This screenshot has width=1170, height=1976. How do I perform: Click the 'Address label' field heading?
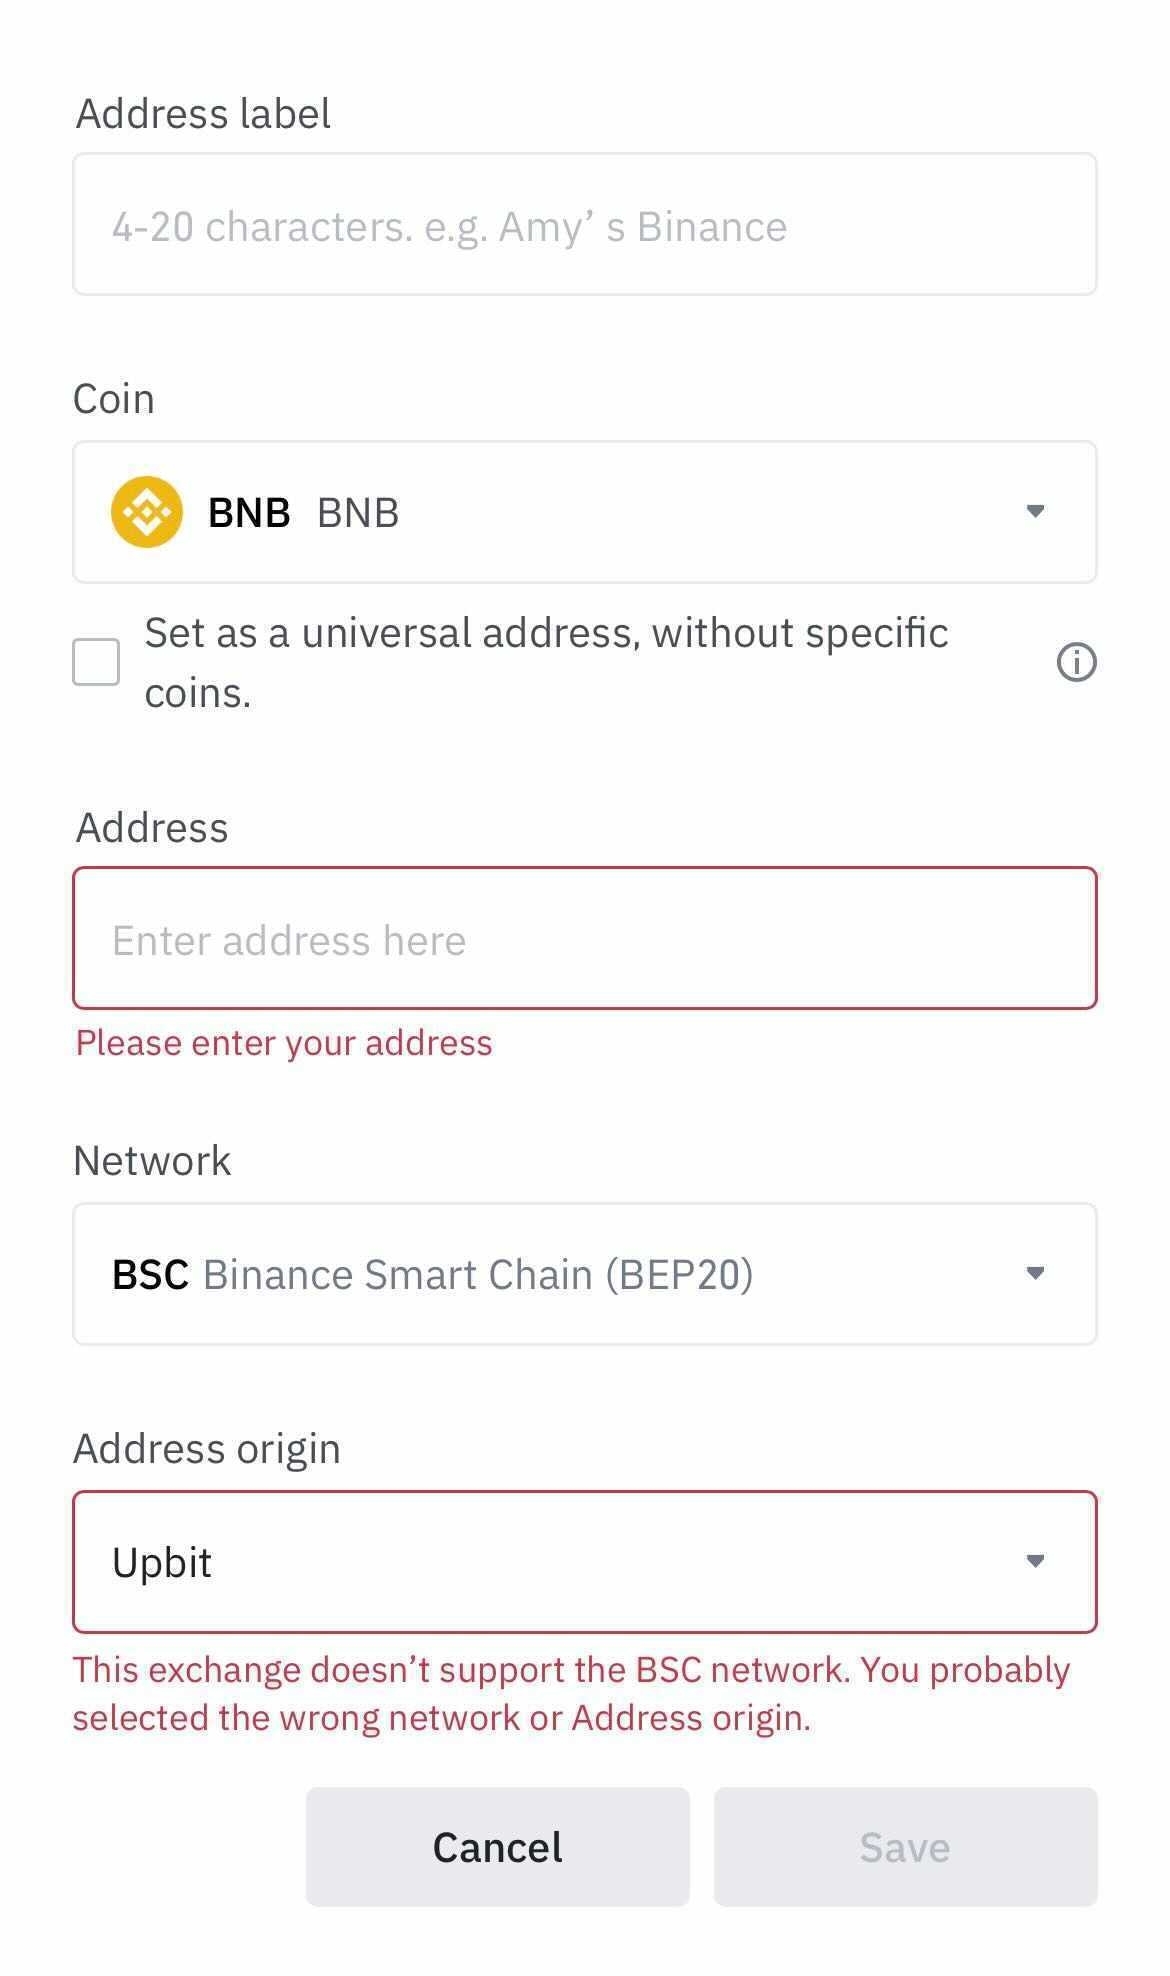point(203,114)
